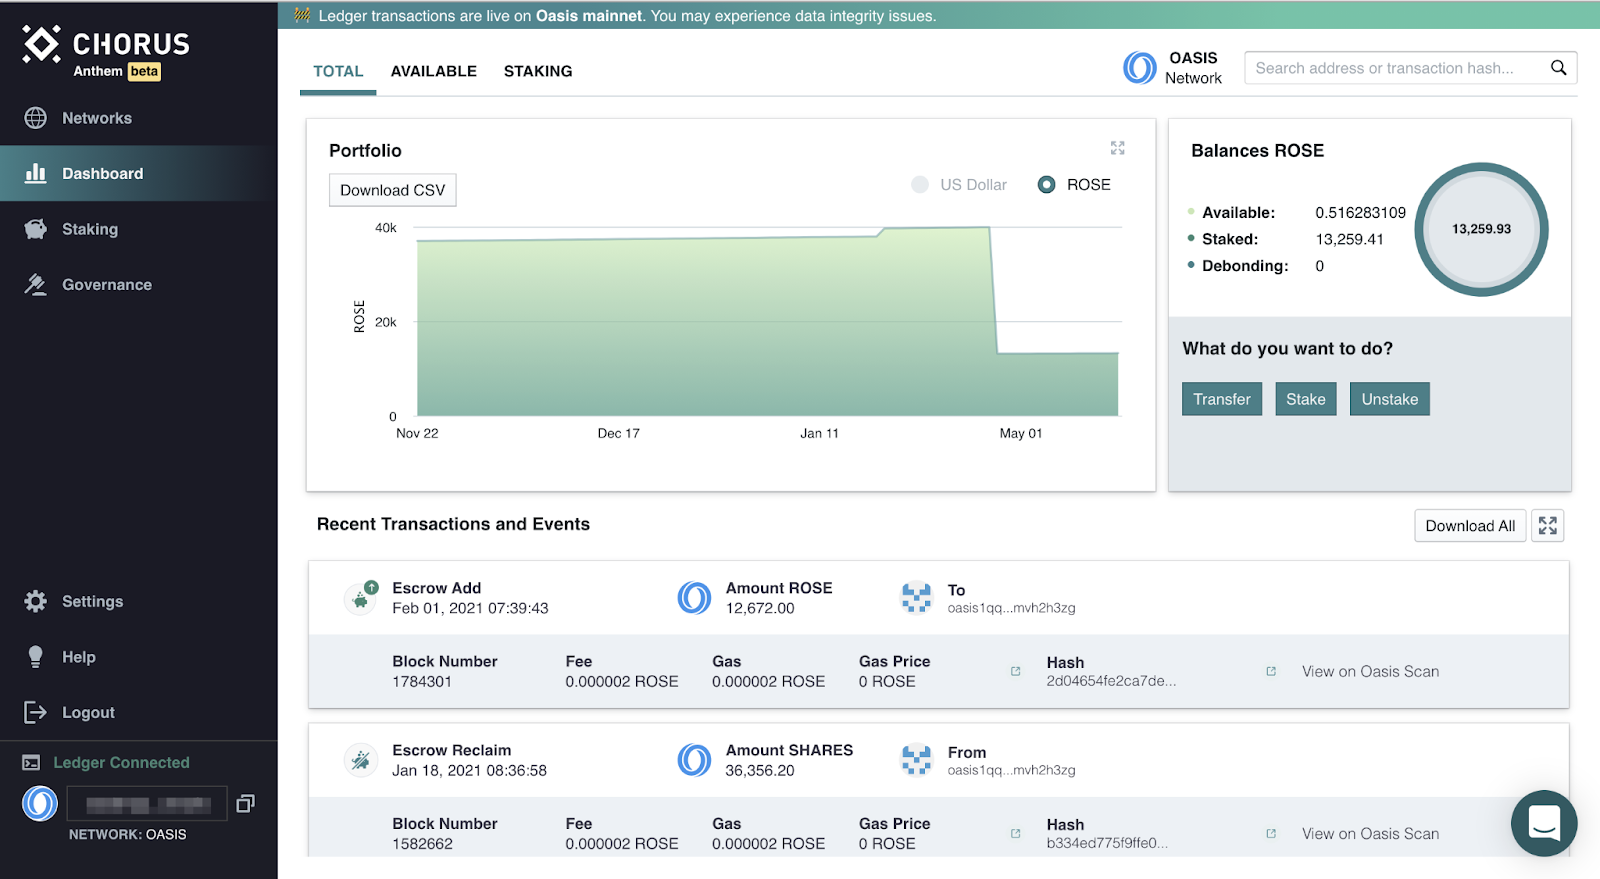The height and width of the screenshot is (879, 1600).
Task: Switch to the AVAILABLE tab
Action: click(434, 71)
